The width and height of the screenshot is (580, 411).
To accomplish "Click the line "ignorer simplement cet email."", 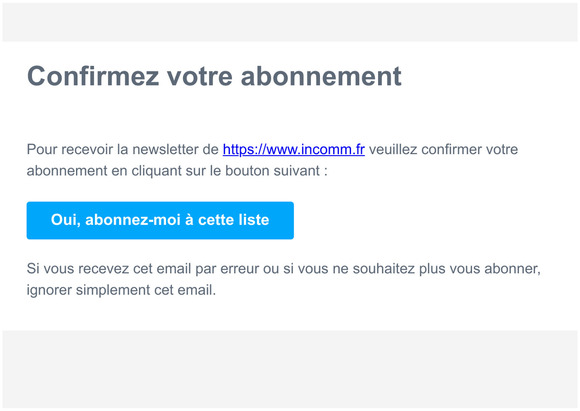I will click(x=121, y=290).
